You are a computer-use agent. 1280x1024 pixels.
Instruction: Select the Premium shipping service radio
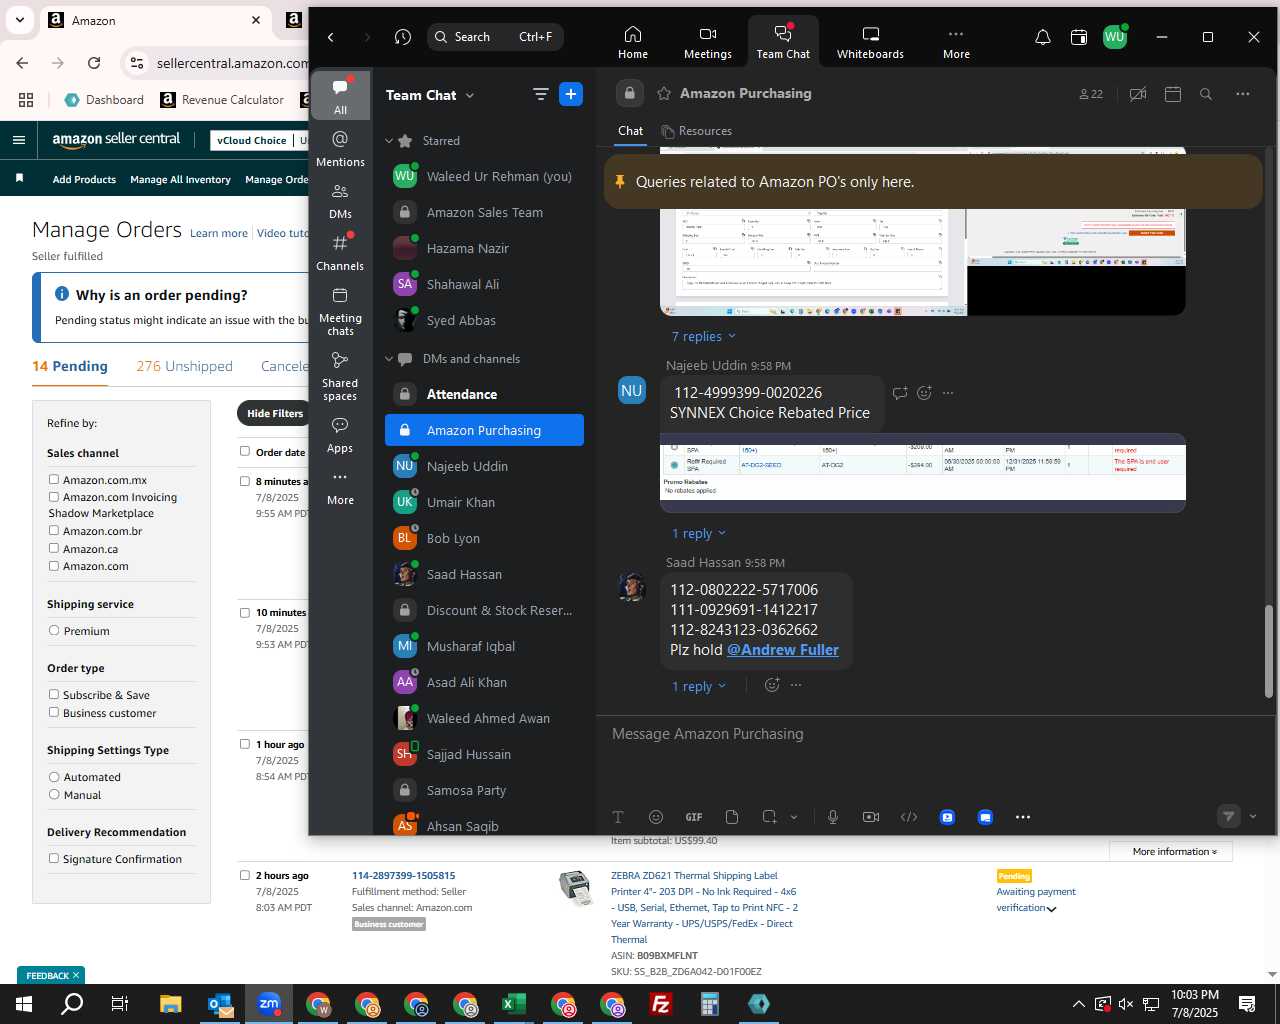tap(54, 631)
